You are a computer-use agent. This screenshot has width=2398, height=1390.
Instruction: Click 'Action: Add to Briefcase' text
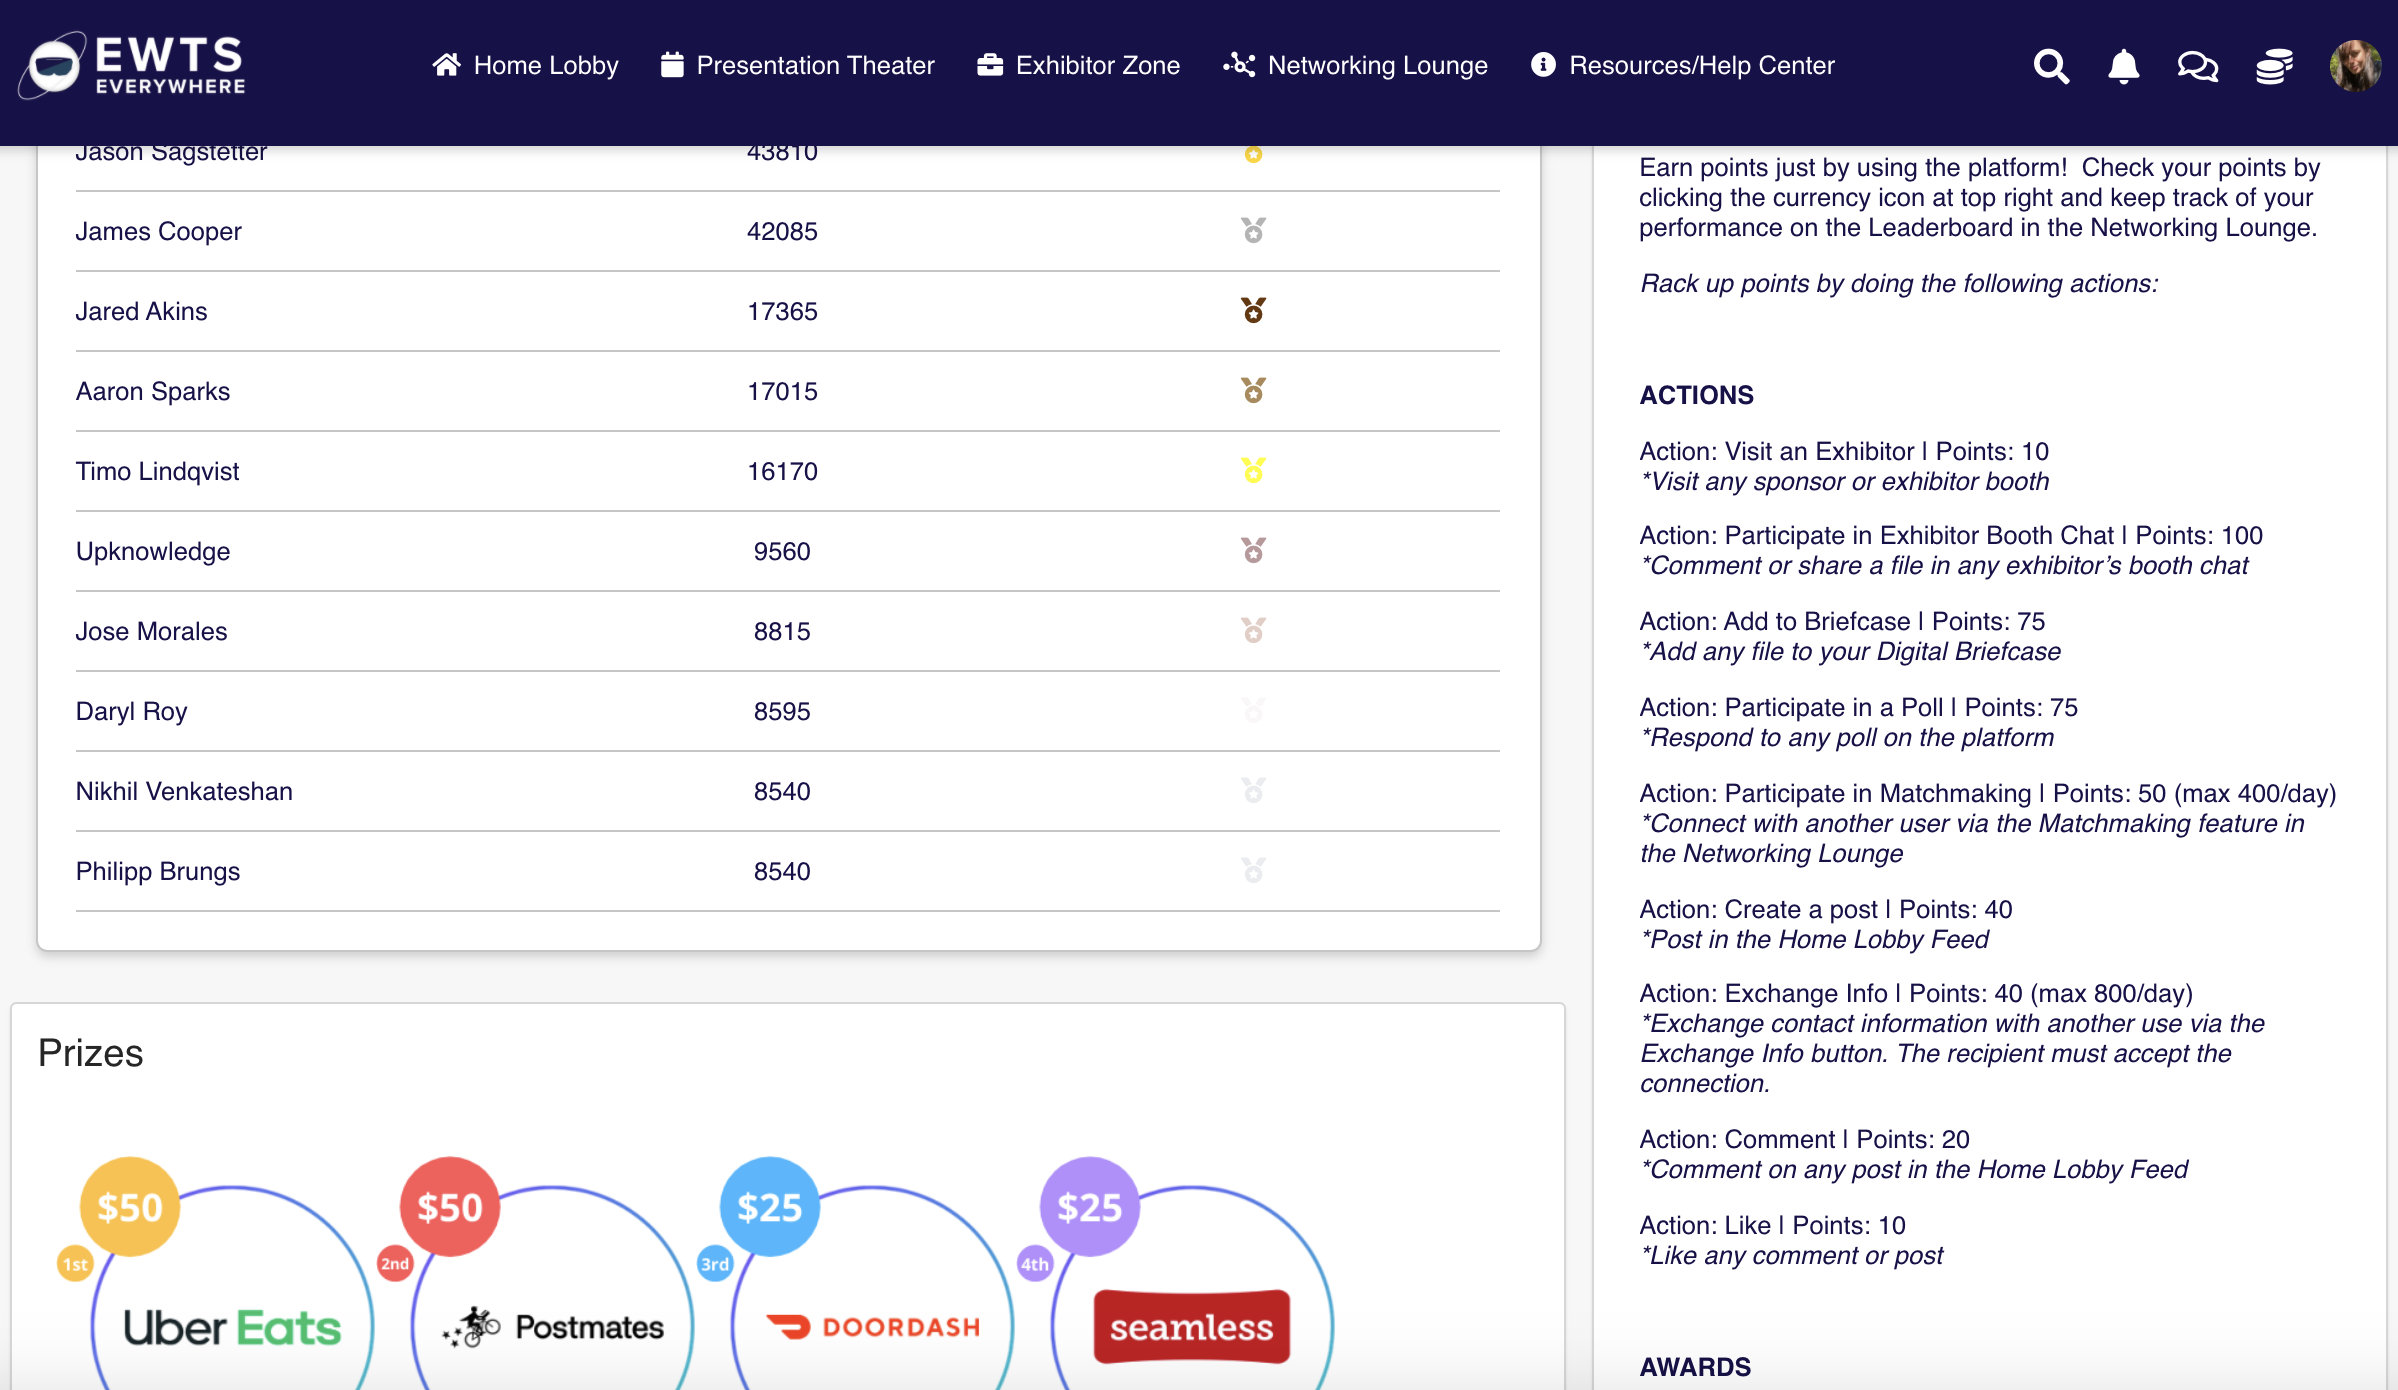(x=1775, y=621)
